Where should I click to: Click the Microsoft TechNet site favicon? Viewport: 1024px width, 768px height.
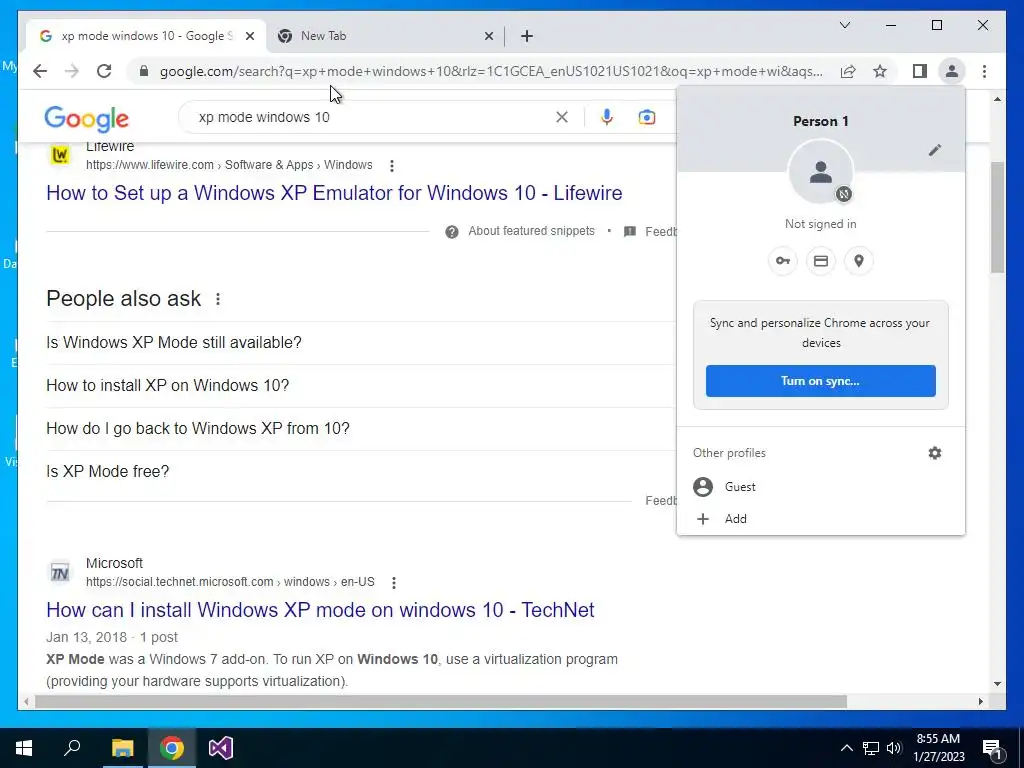(60, 573)
